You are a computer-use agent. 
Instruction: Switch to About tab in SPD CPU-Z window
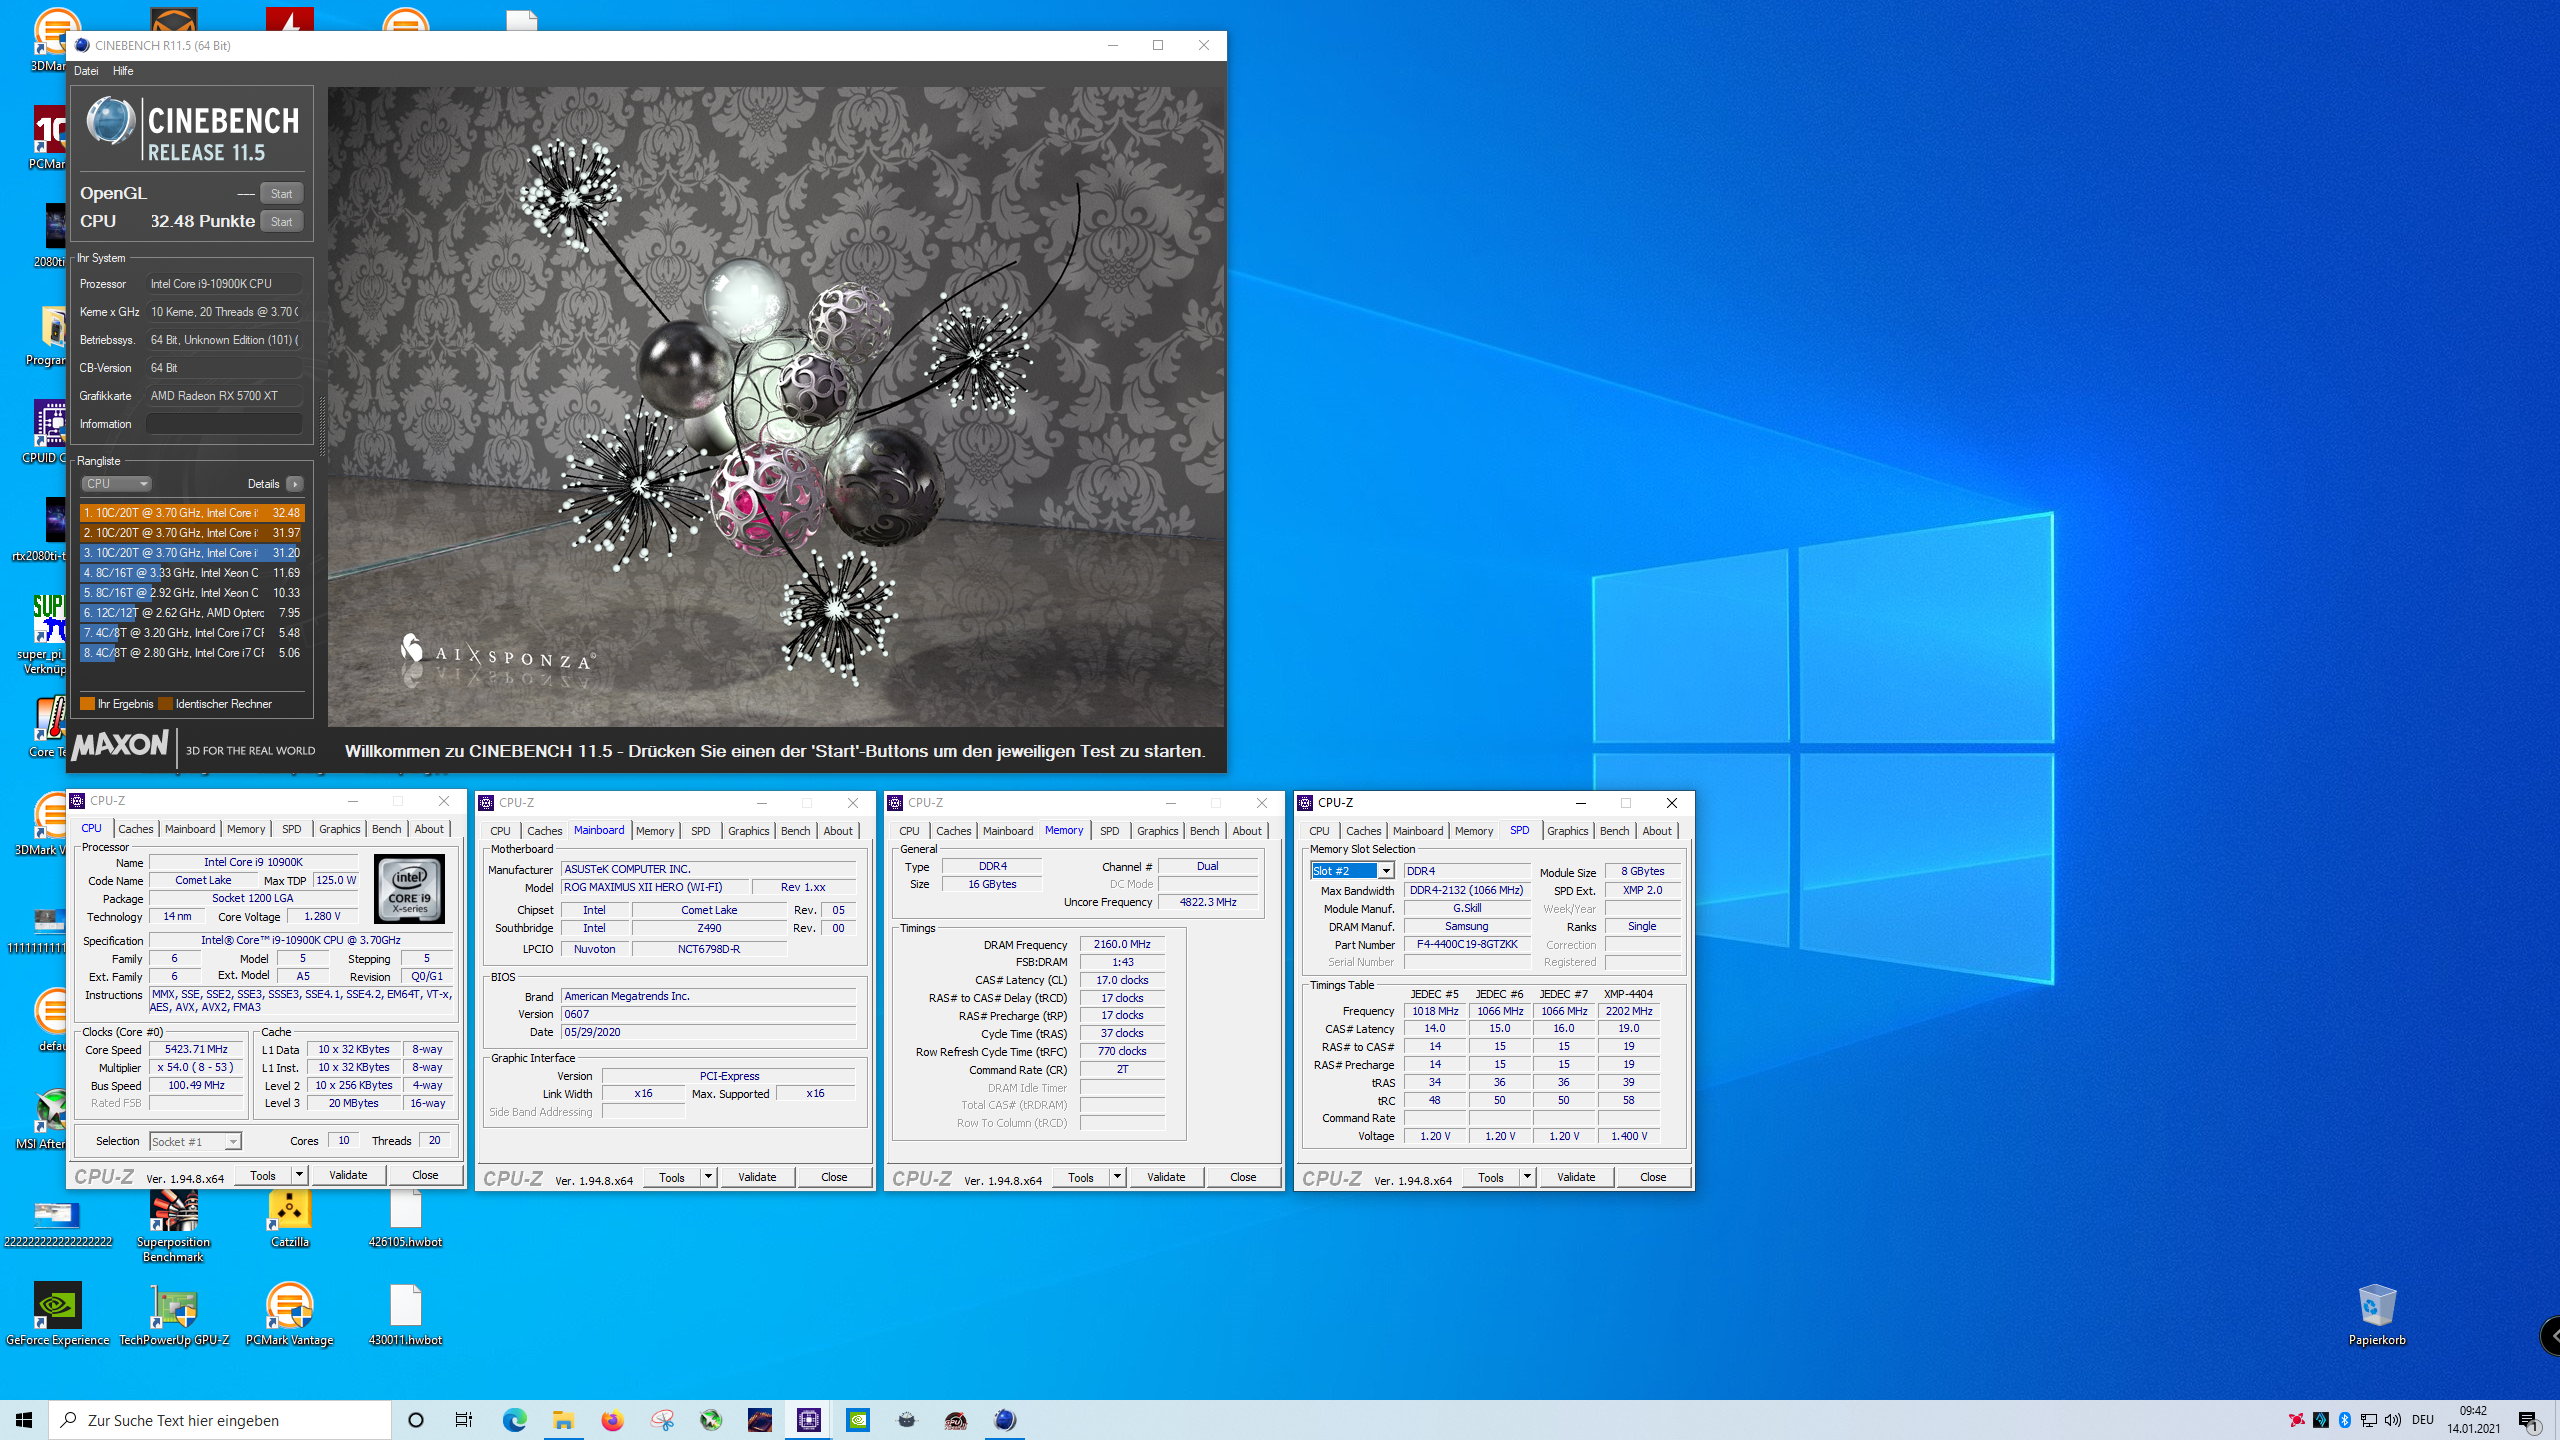[x=1656, y=831]
